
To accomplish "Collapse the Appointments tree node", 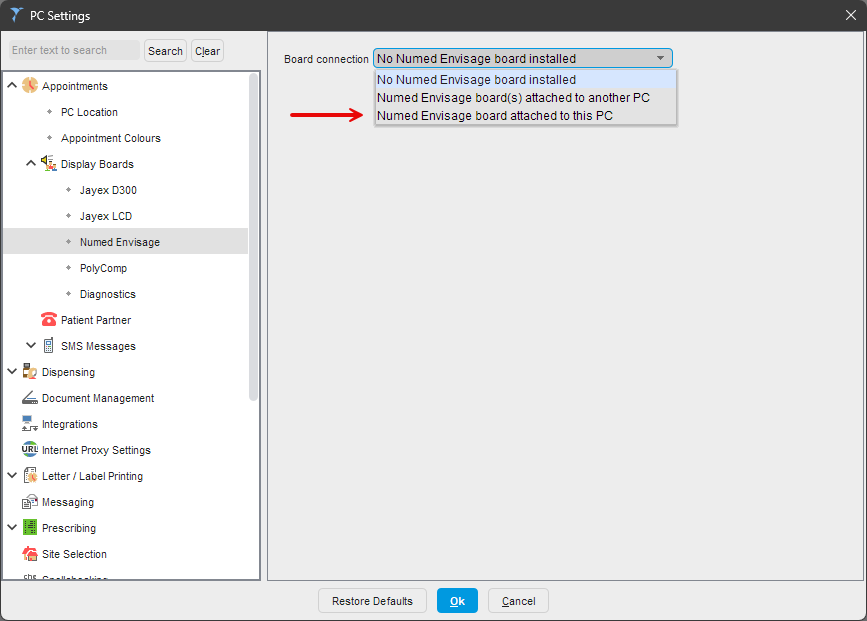I will [12, 86].
